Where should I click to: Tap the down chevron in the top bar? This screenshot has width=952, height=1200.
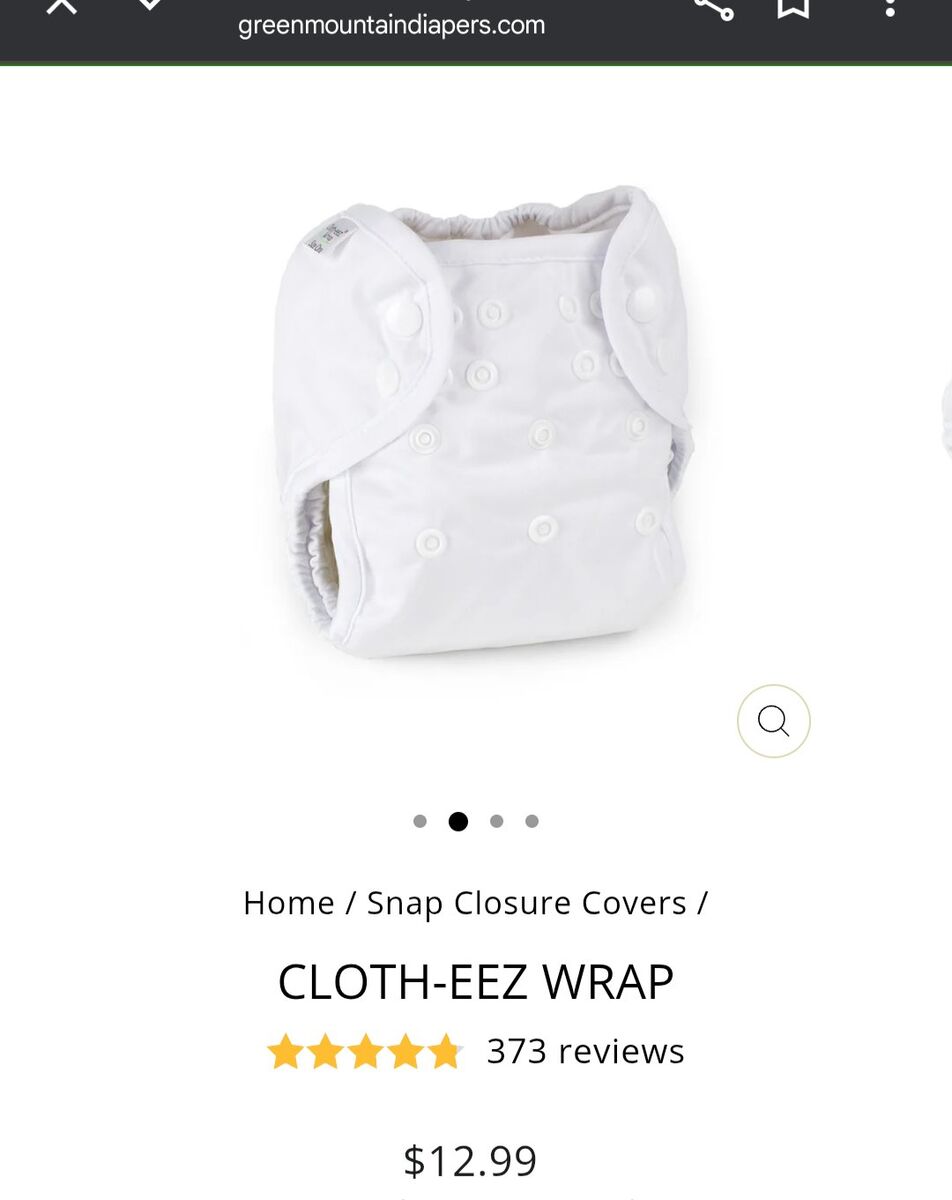click(x=149, y=5)
